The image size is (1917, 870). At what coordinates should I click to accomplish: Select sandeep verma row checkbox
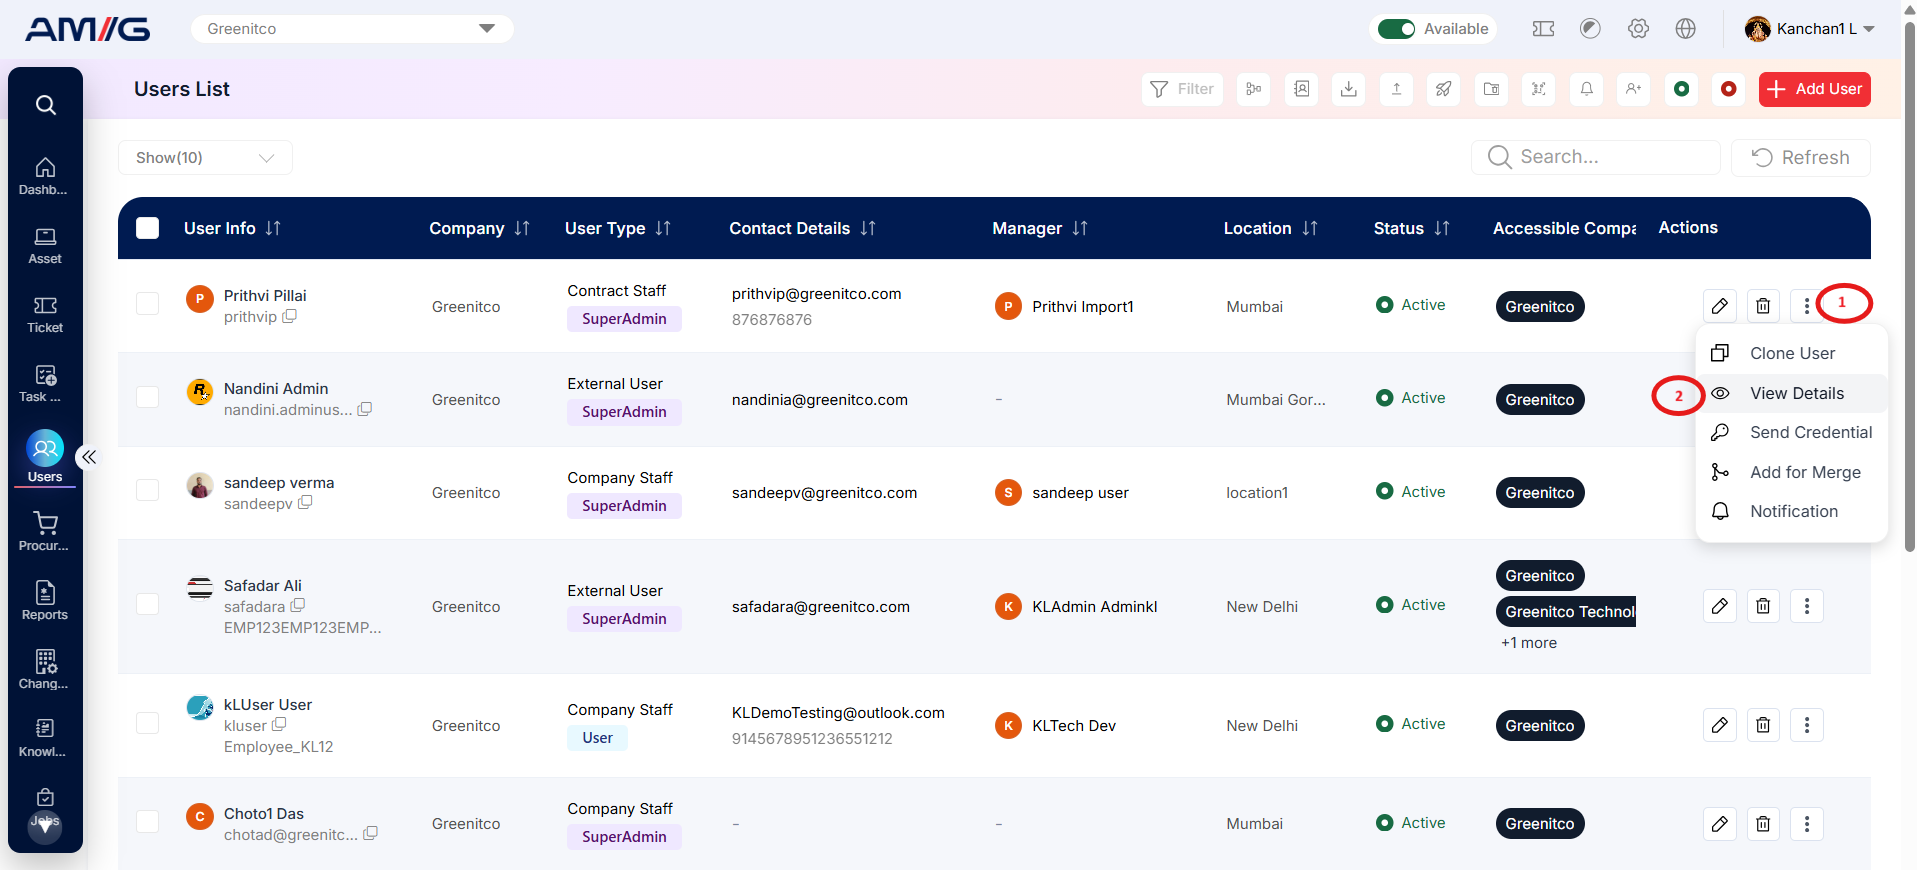(148, 490)
